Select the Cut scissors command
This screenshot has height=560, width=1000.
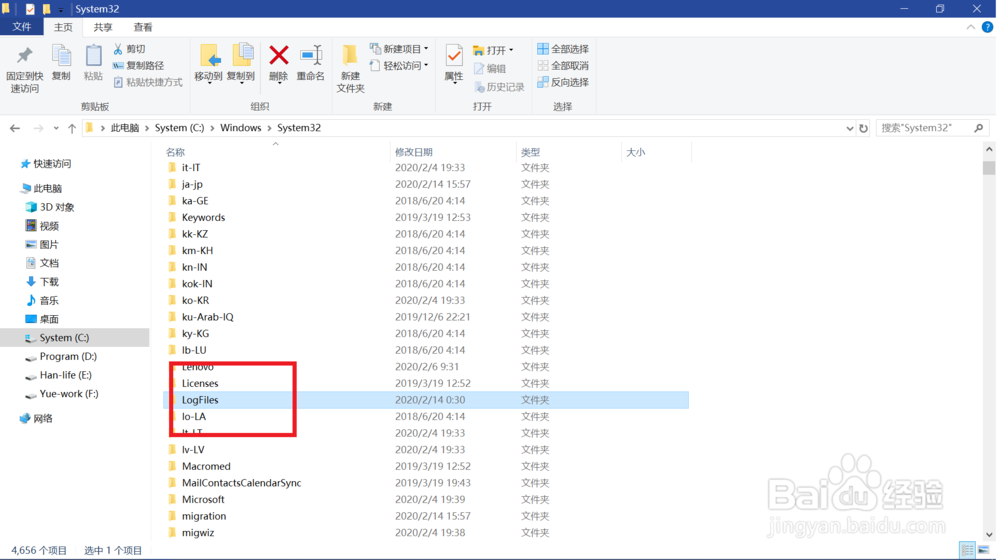pos(129,49)
